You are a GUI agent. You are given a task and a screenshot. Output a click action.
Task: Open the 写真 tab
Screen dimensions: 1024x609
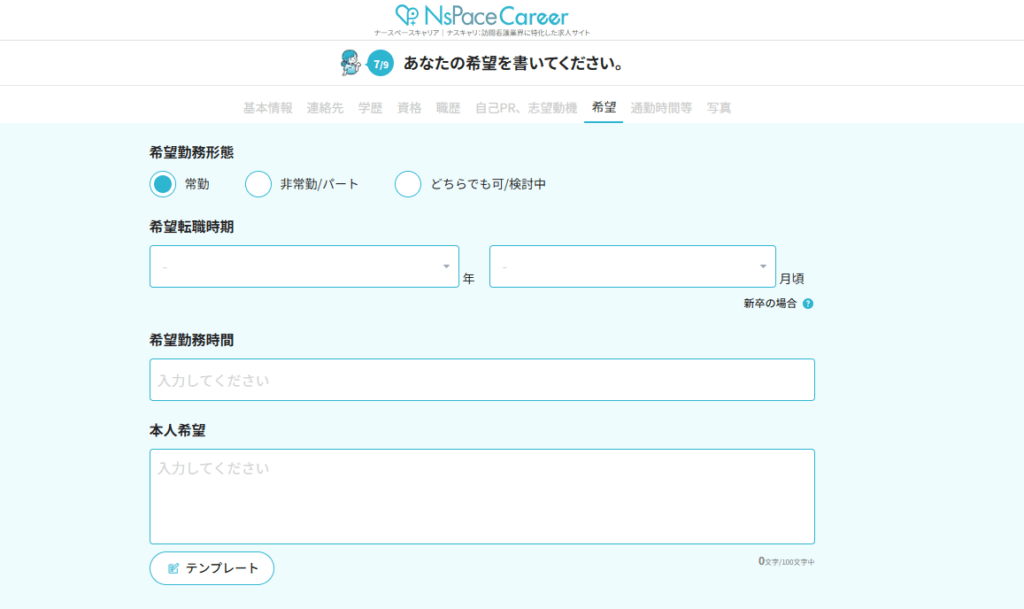coord(719,108)
